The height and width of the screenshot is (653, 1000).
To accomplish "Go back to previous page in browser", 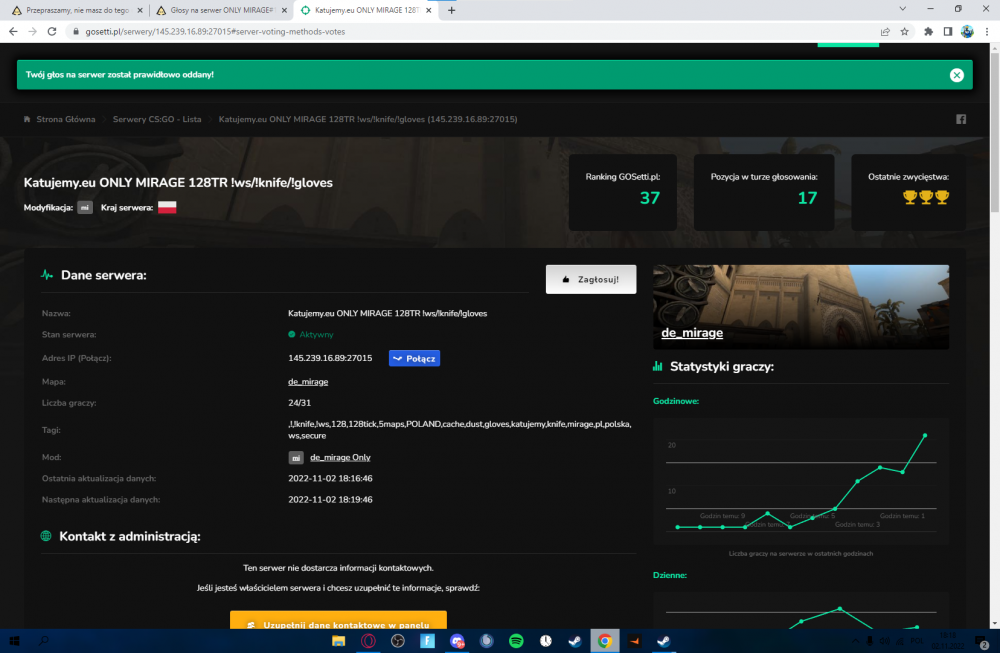I will coord(13,31).
